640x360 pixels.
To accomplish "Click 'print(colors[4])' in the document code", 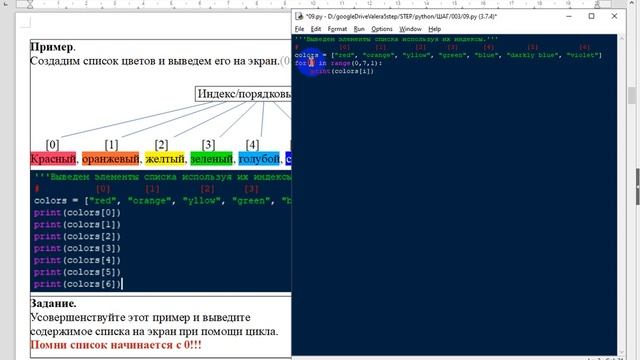I will pos(78,260).
